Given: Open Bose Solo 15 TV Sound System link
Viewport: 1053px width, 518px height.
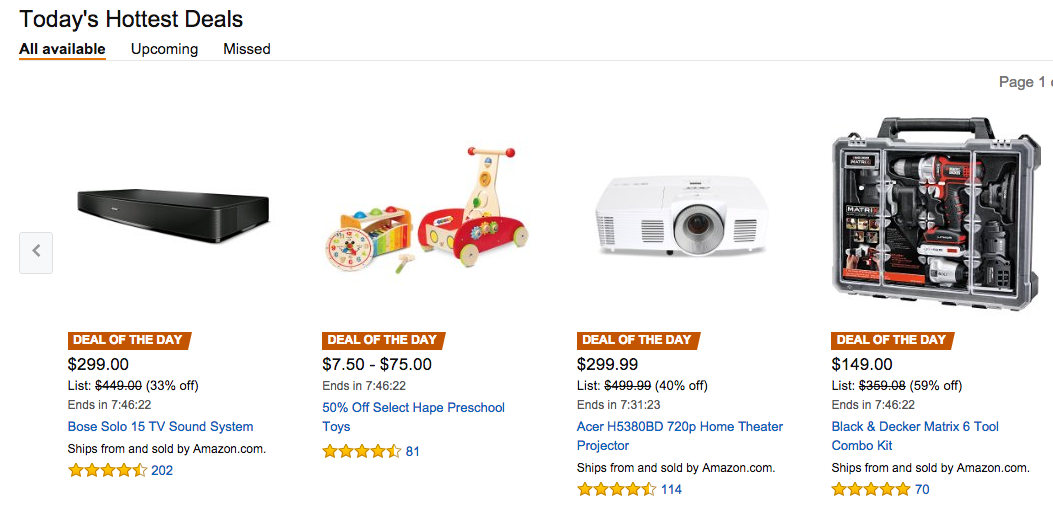Looking at the screenshot, I should 160,426.
